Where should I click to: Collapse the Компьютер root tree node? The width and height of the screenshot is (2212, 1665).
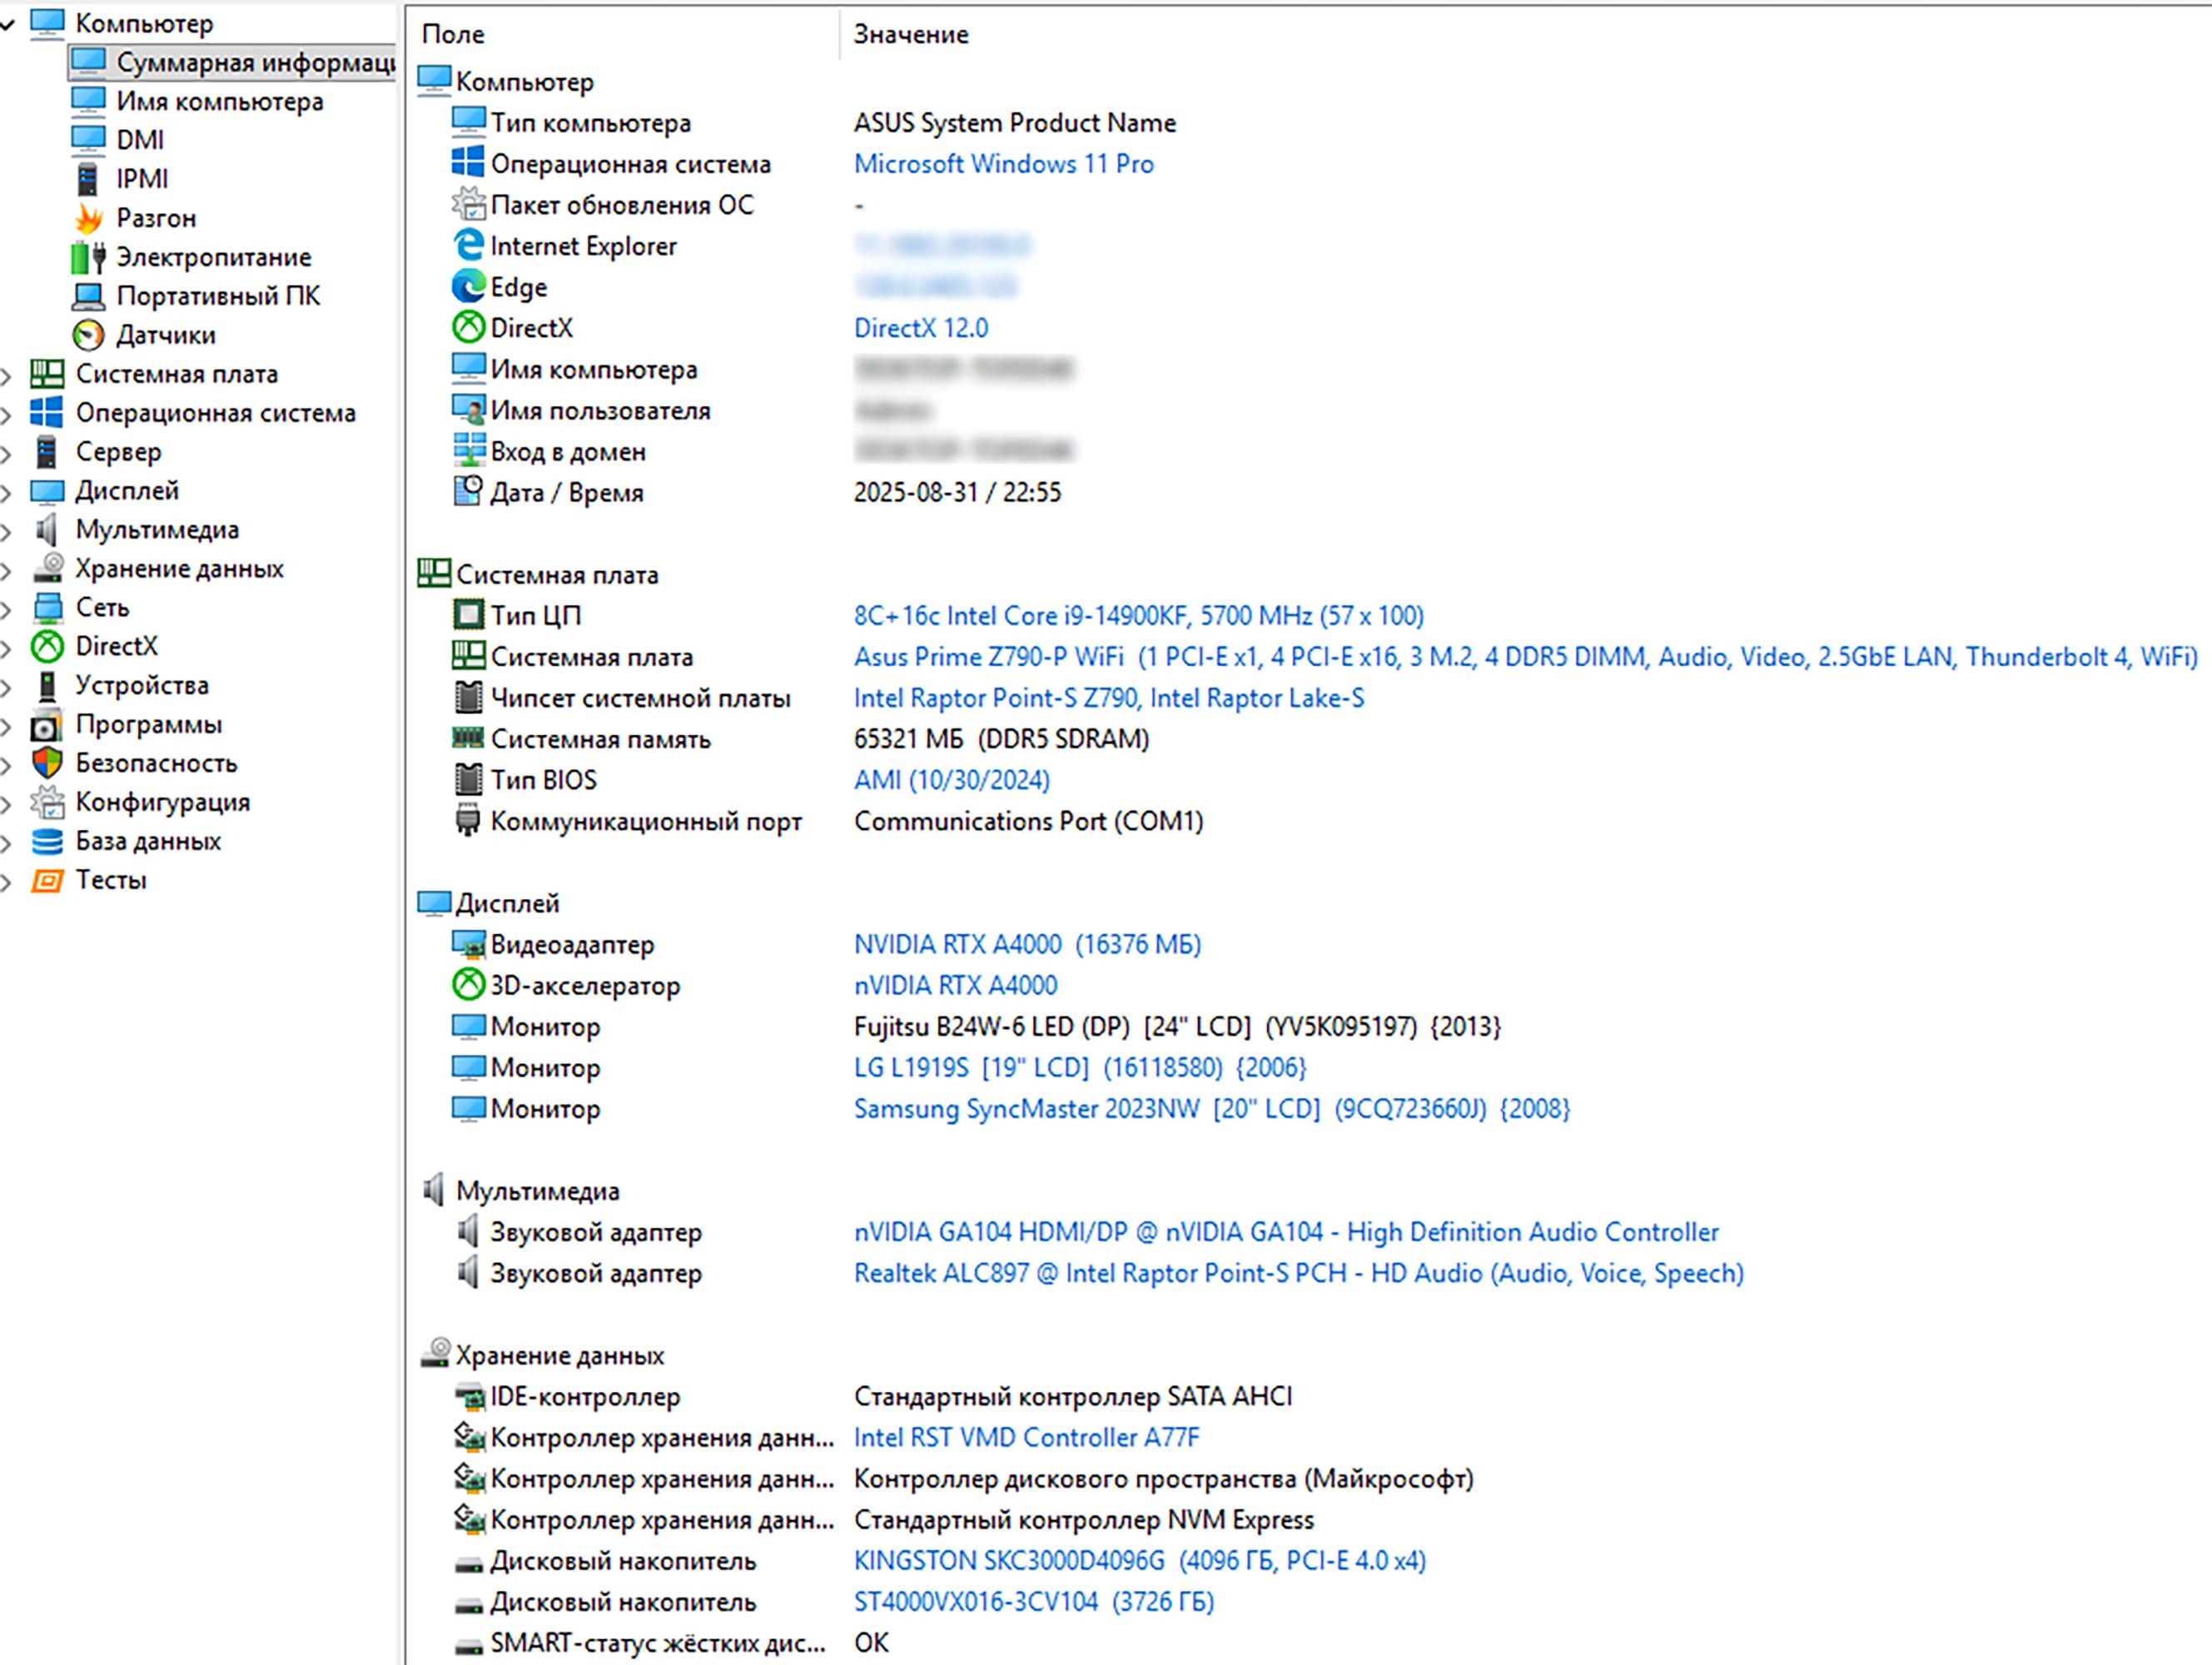pyautogui.click(x=7, y=24)
